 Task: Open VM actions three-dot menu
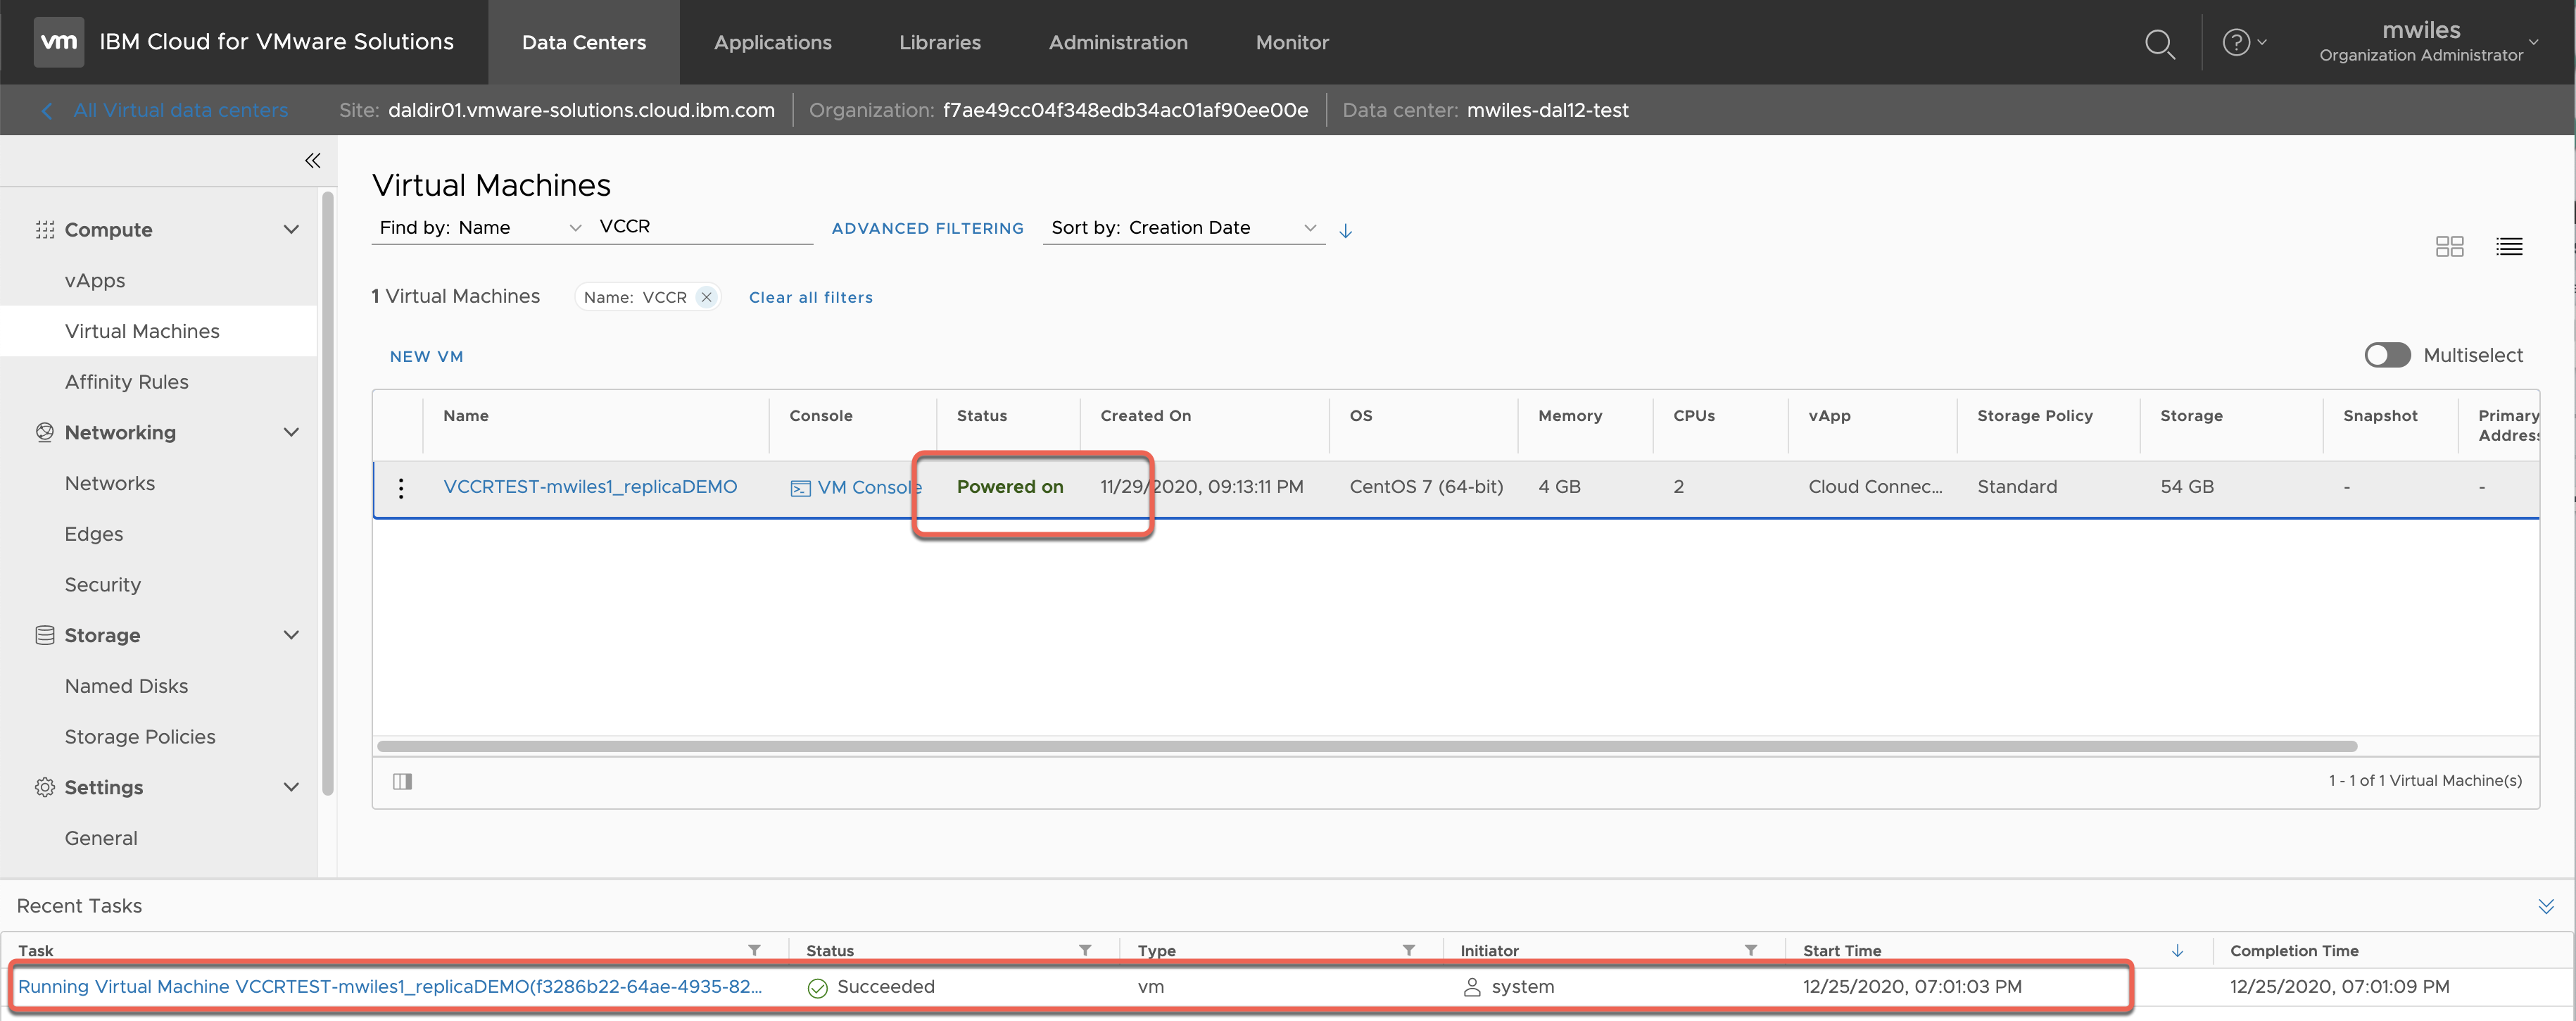401,487
